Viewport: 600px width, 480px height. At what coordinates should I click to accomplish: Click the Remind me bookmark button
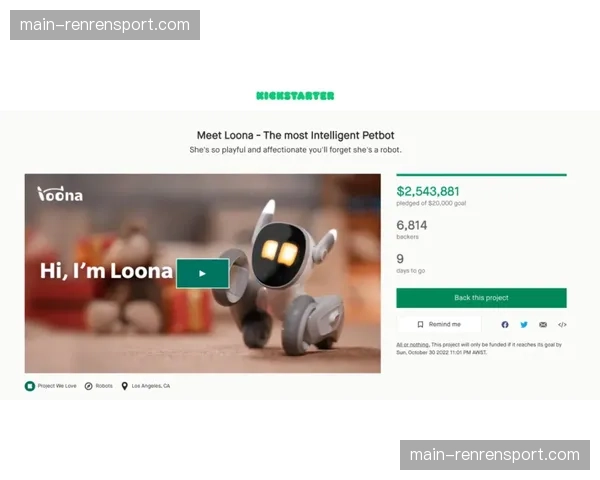439,324
